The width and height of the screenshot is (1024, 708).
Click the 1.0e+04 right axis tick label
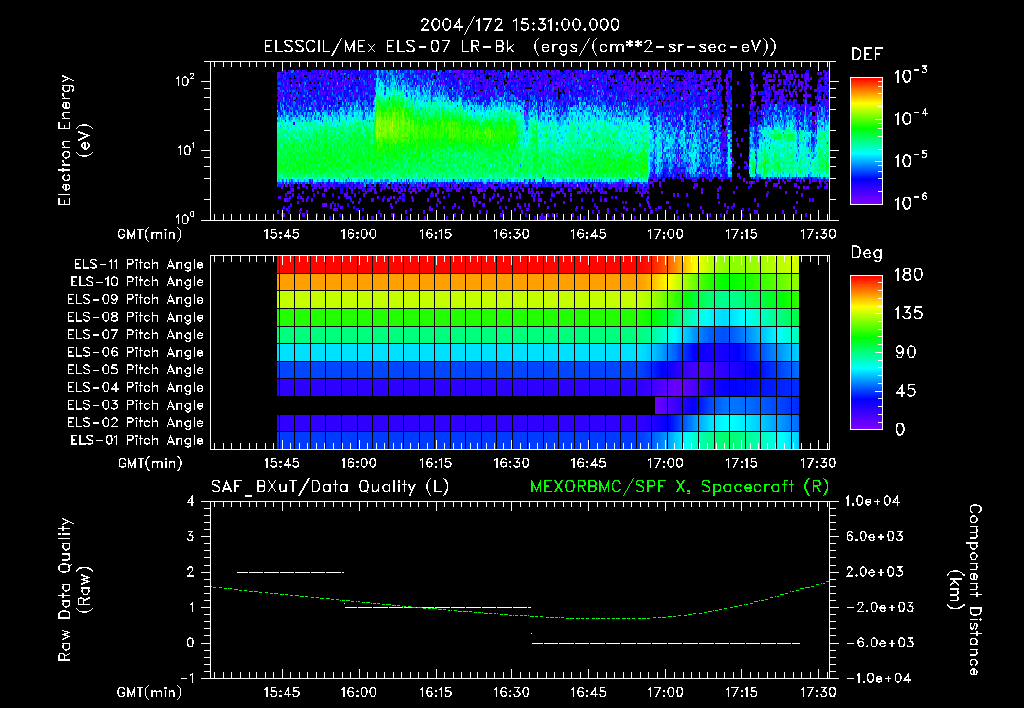[x=872, y=502]
